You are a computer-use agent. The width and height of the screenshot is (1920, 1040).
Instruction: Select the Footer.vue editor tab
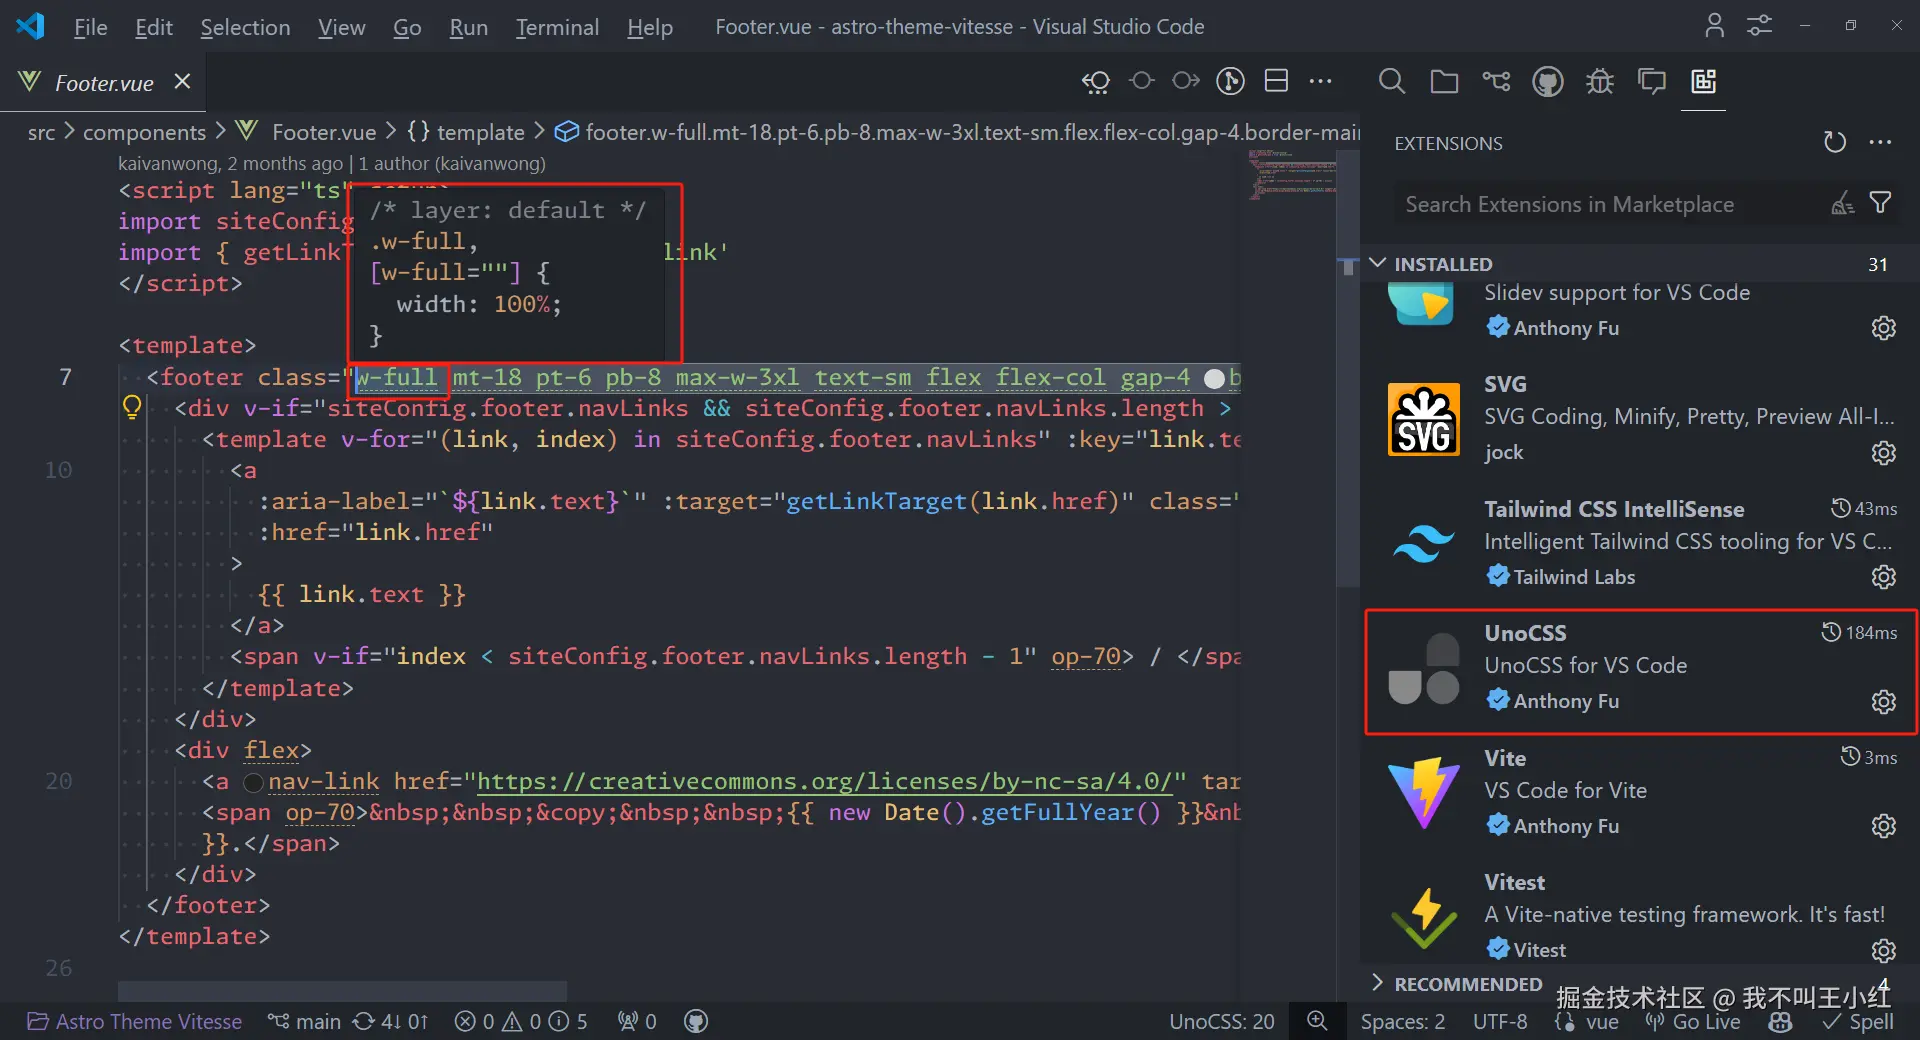[103, 82]
